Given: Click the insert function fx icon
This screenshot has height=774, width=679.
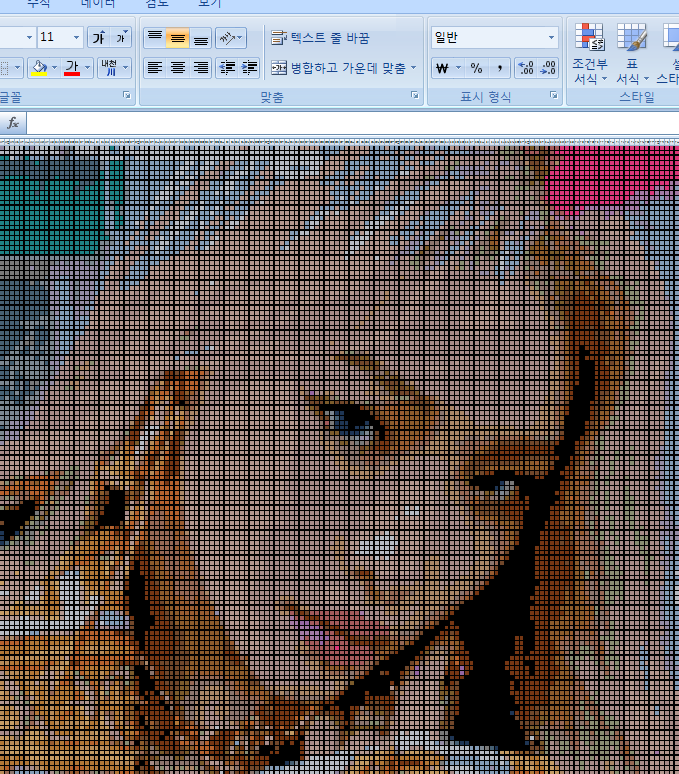Looking at the screenshot, I should point(13,122).
